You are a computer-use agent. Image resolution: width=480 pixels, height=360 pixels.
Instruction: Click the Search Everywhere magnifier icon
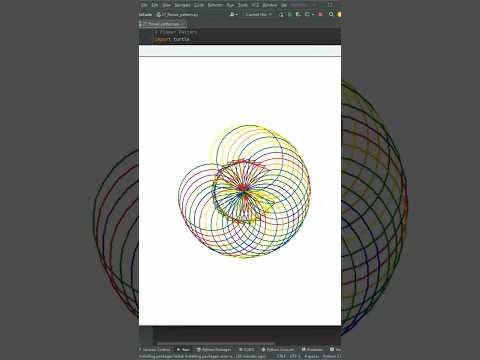tap(331, 14)
